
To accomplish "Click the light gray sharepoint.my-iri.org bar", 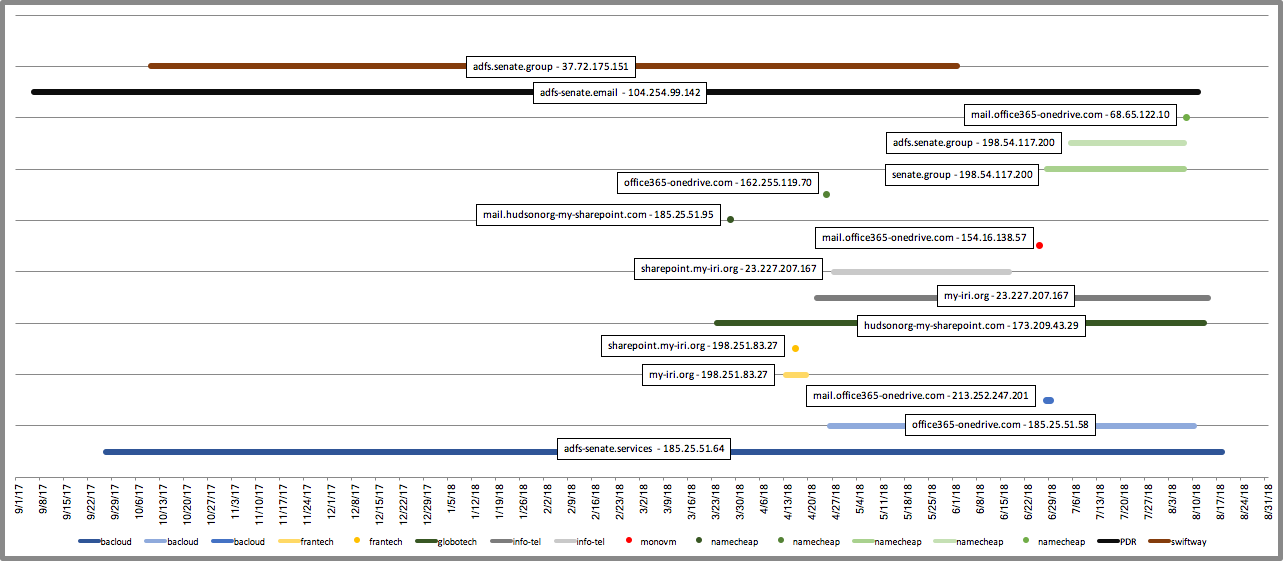I will pyautogui.click(x=921, y=272).
